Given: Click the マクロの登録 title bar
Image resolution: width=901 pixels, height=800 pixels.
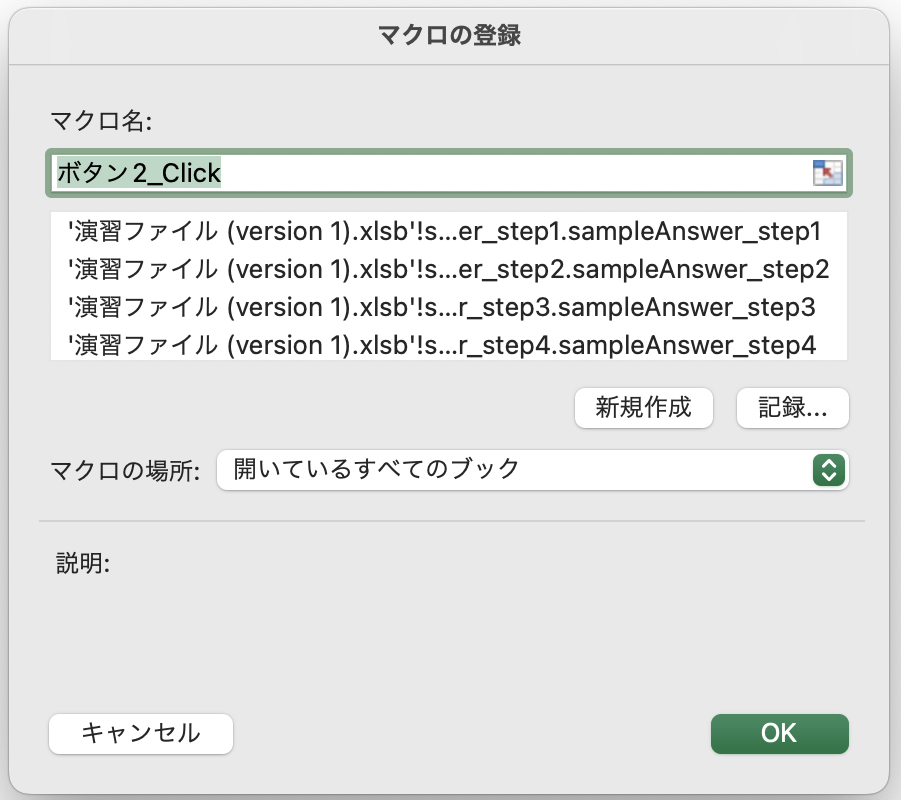Looking at the screenshot, I should (449, 36).
